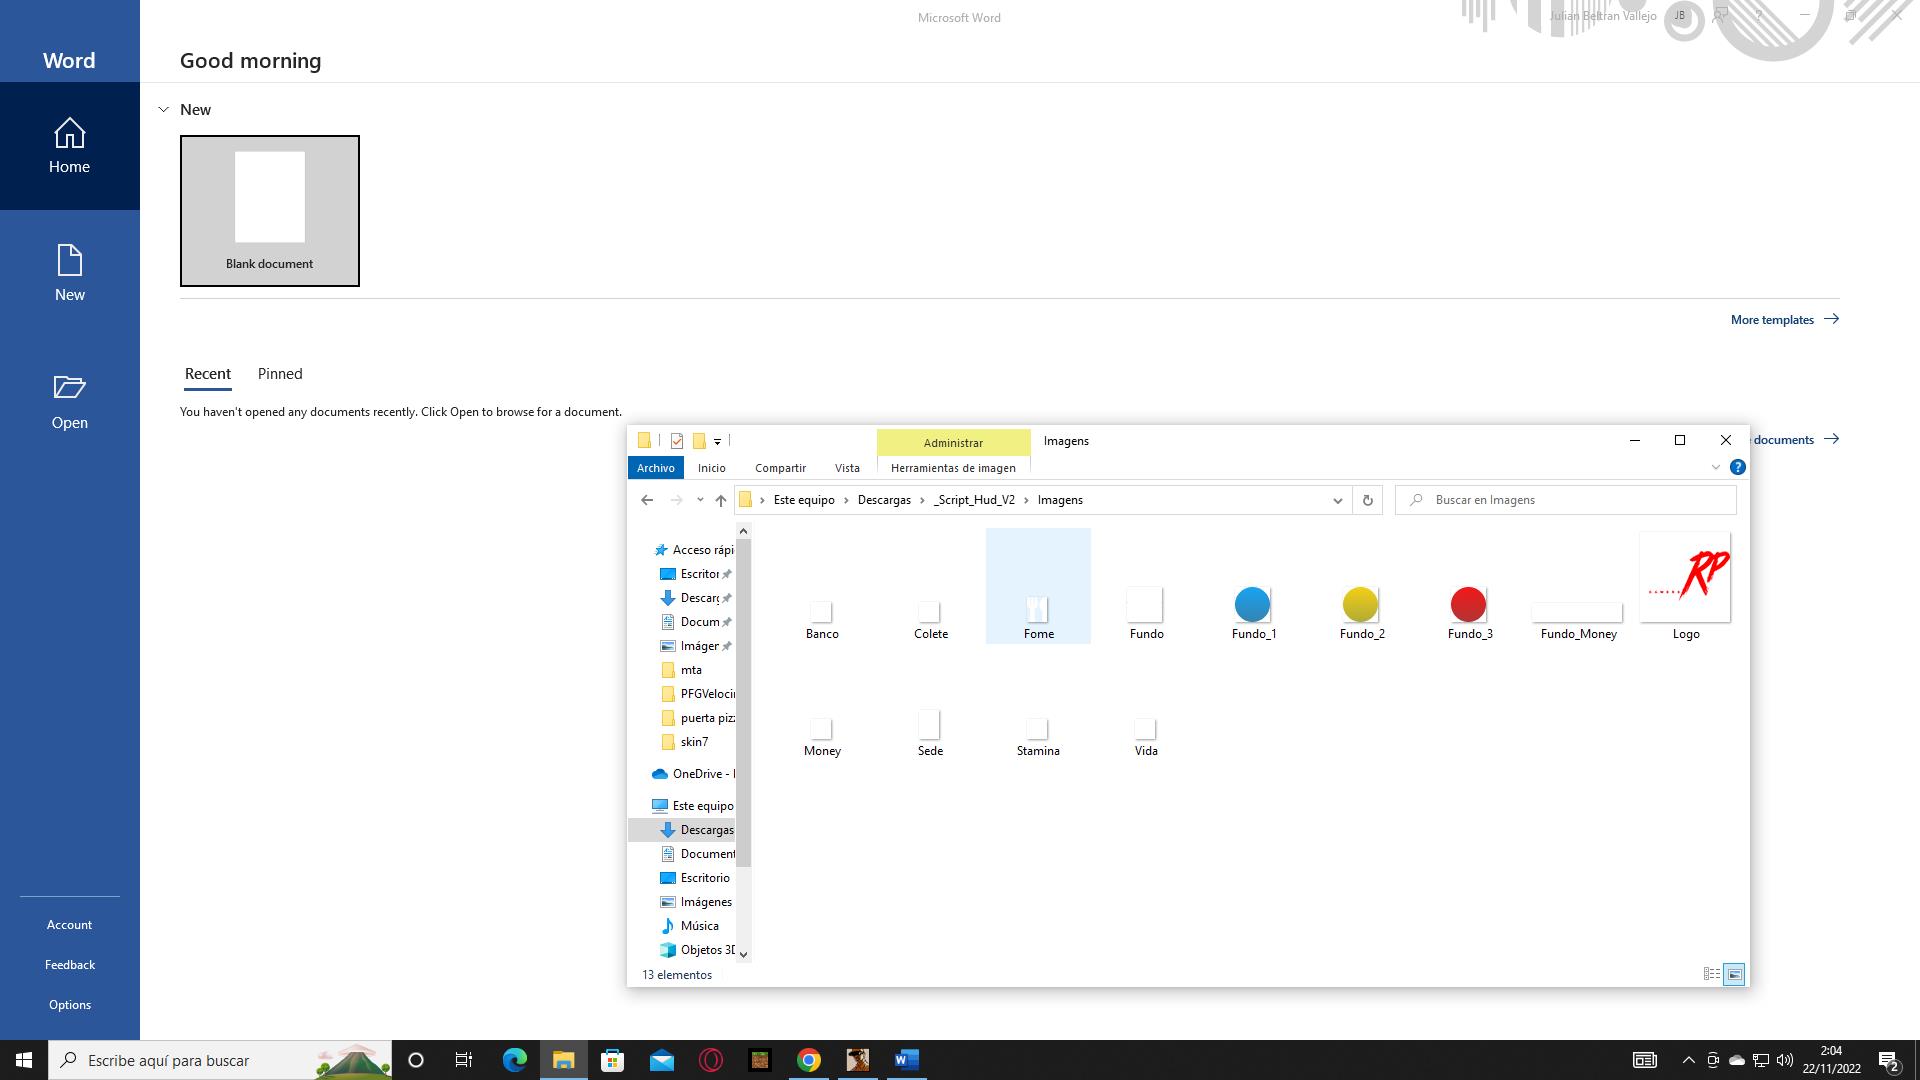Switch to the Pinned tab

tap(280, 374)
